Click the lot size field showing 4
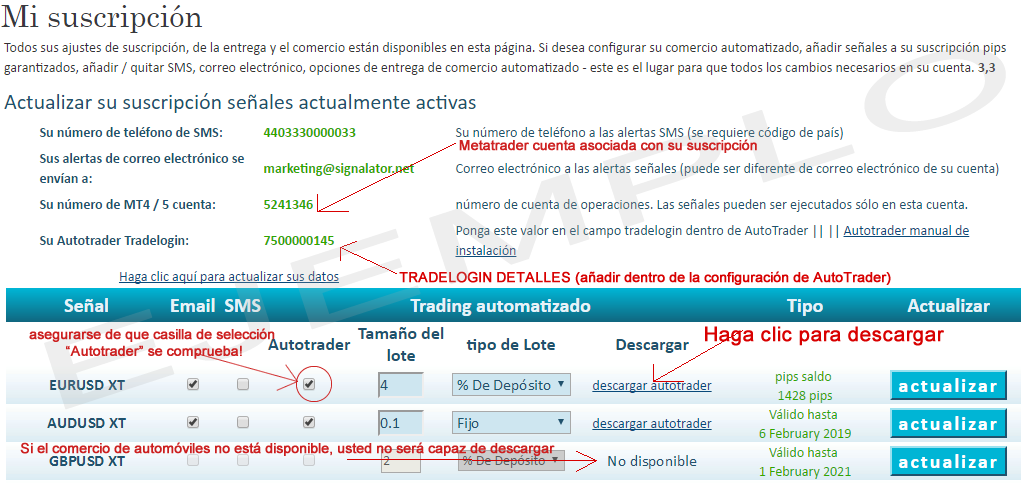 (400, 385)
